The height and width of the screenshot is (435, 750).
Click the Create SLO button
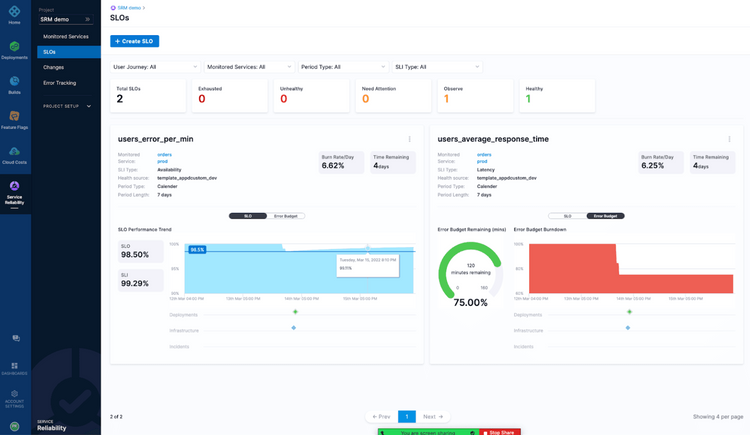(x=134, y=41)
